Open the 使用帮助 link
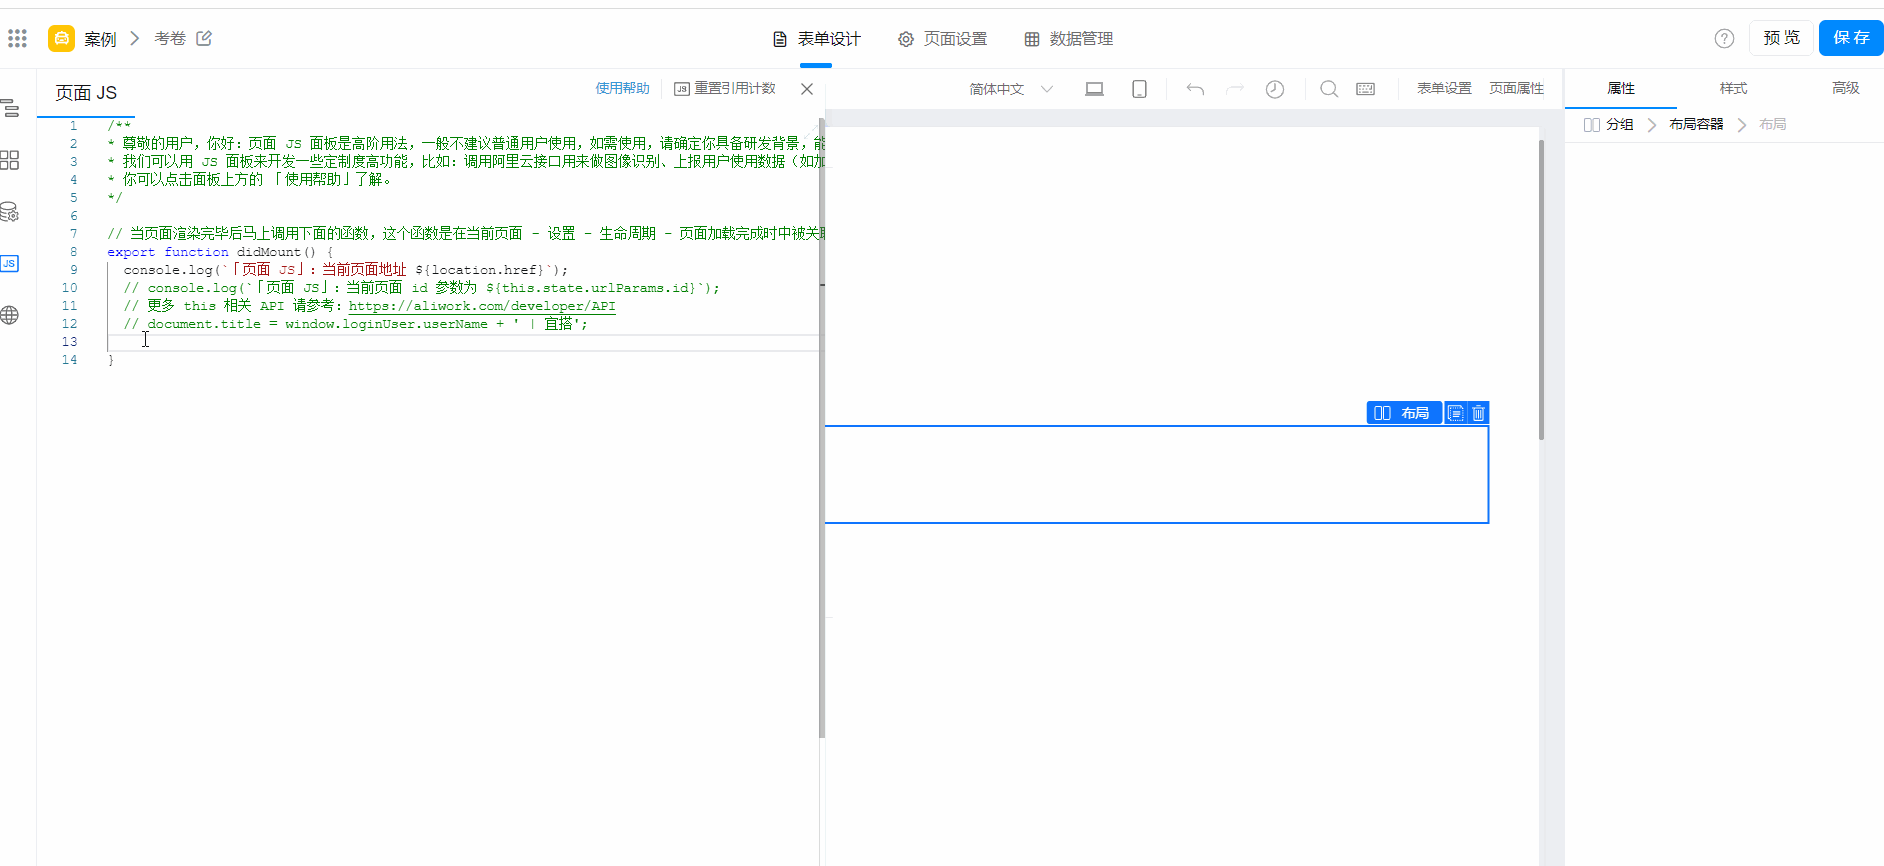Screen dimensions: 1884x866 pos(622,88)
